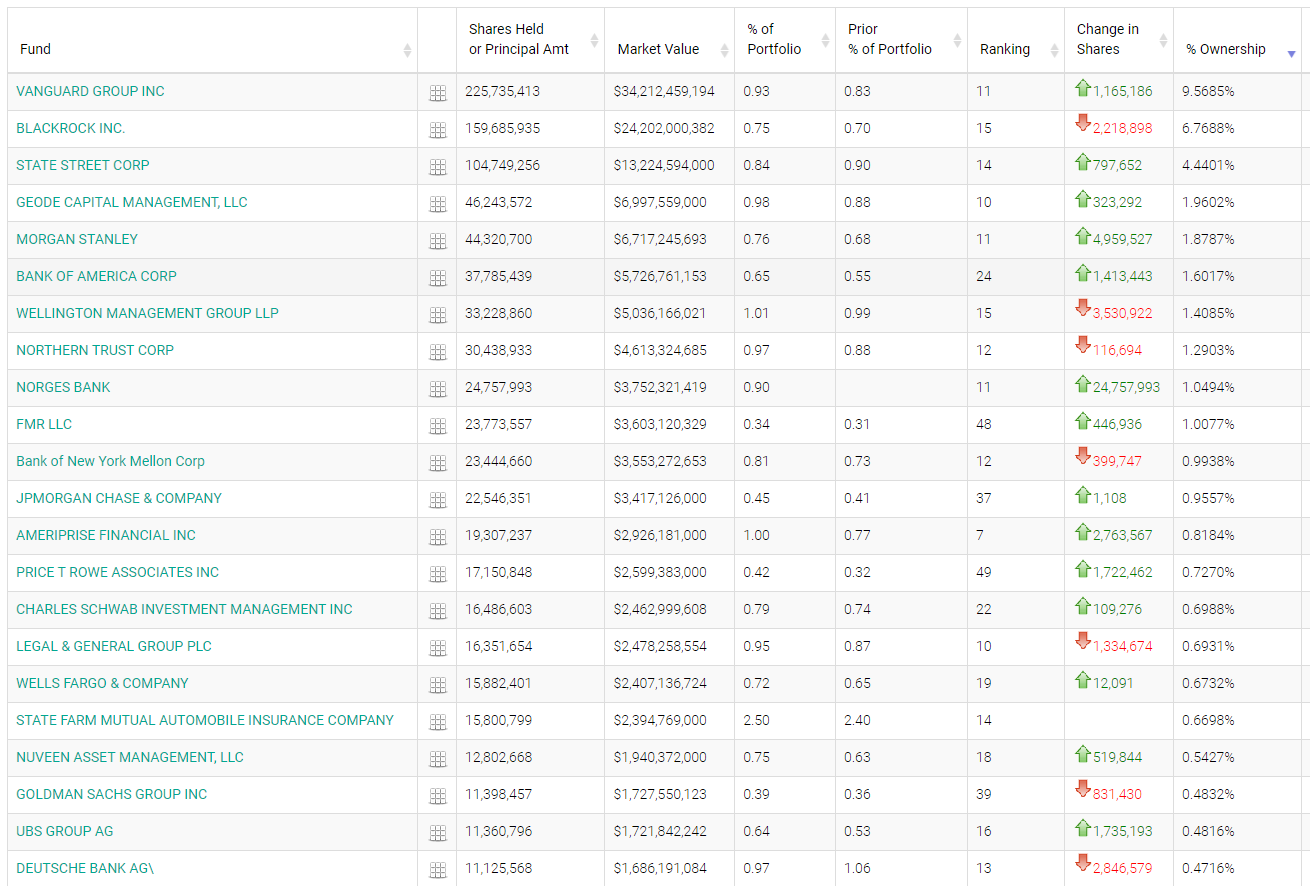1310x886 pixels.
Task: Open BANK OF AMERICA CORP link
Action: (x=96, y=276)
